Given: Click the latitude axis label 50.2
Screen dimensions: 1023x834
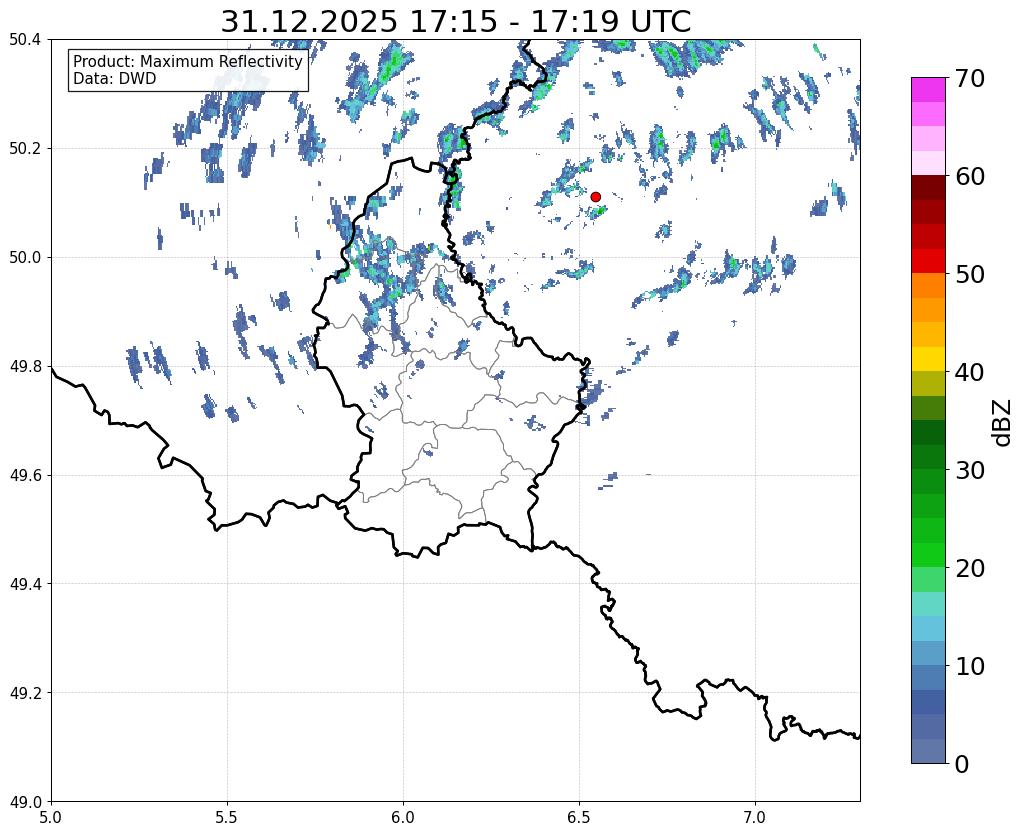Looking at the screenshot, I should tap(25, 148).
